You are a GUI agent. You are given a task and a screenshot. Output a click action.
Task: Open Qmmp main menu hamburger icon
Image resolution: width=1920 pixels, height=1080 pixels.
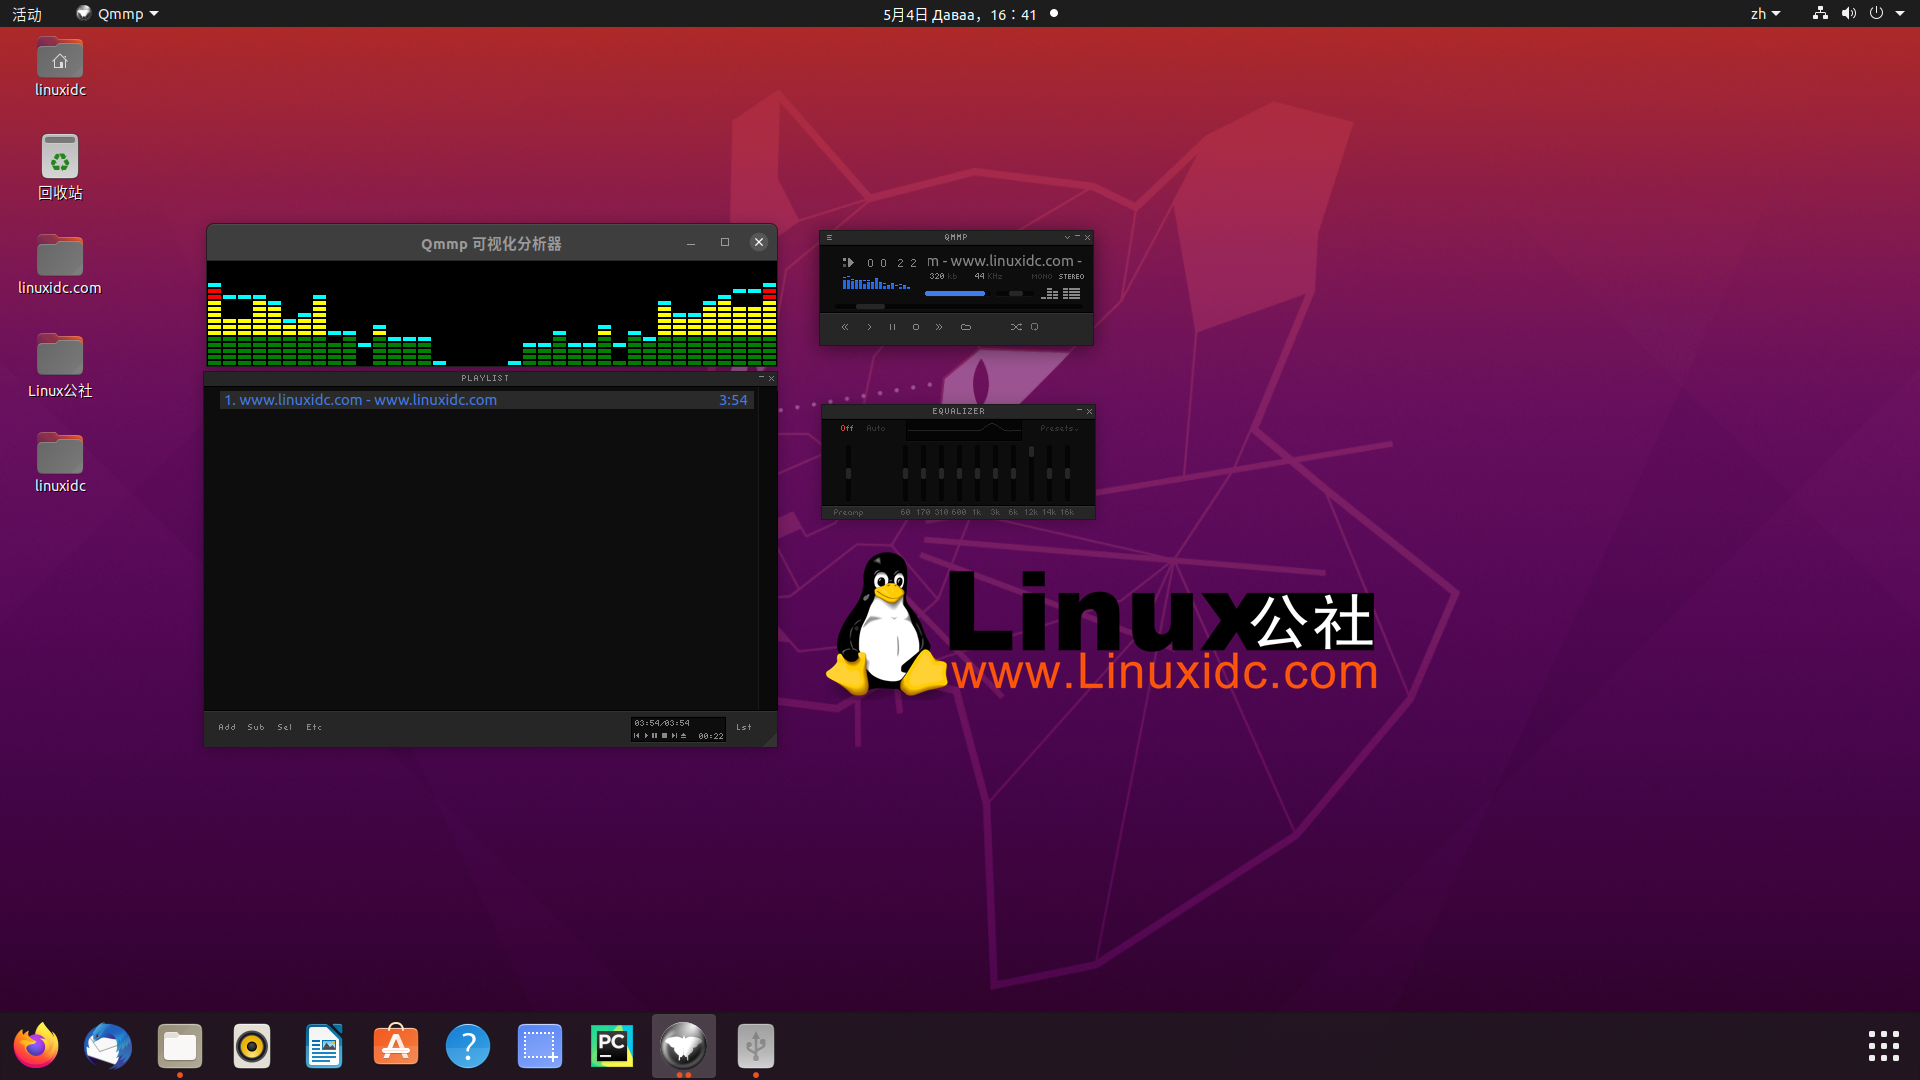[829, 237]
